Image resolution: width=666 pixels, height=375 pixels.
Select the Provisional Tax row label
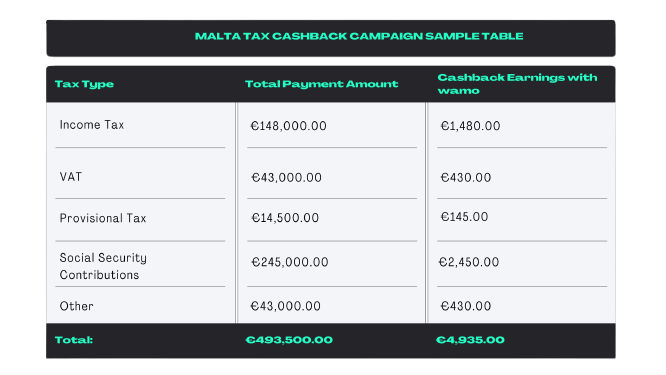coord(103,218)
